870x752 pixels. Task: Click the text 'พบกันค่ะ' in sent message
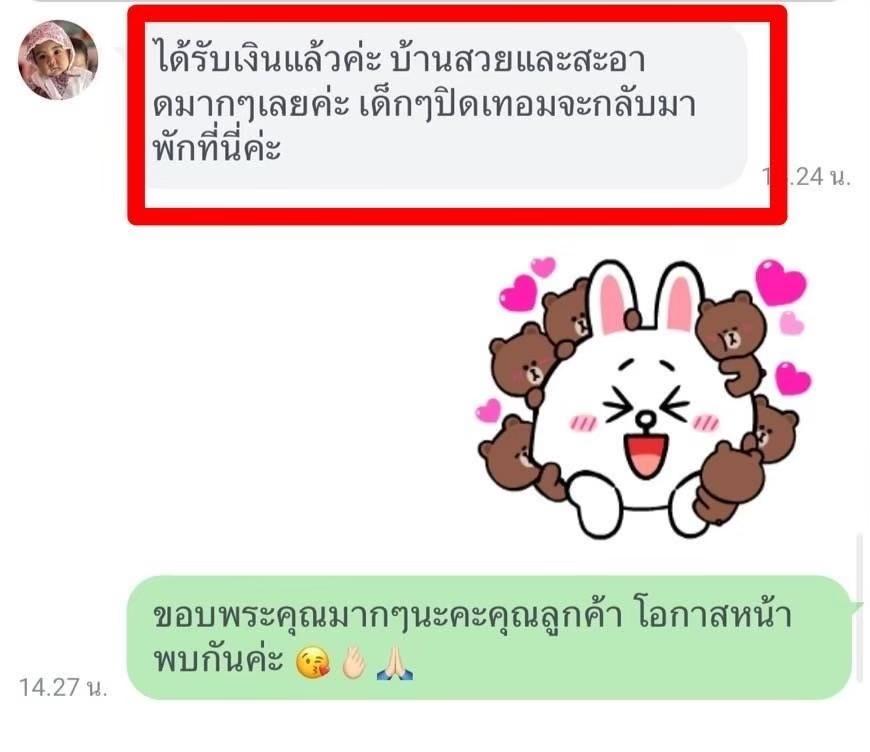[219, 660]
